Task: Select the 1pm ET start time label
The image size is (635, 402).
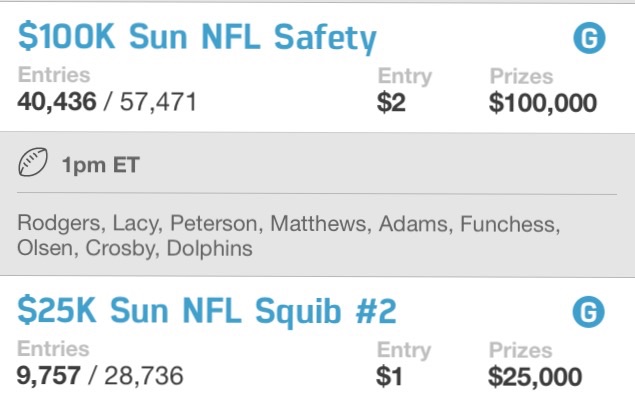Action: [100, 165]
